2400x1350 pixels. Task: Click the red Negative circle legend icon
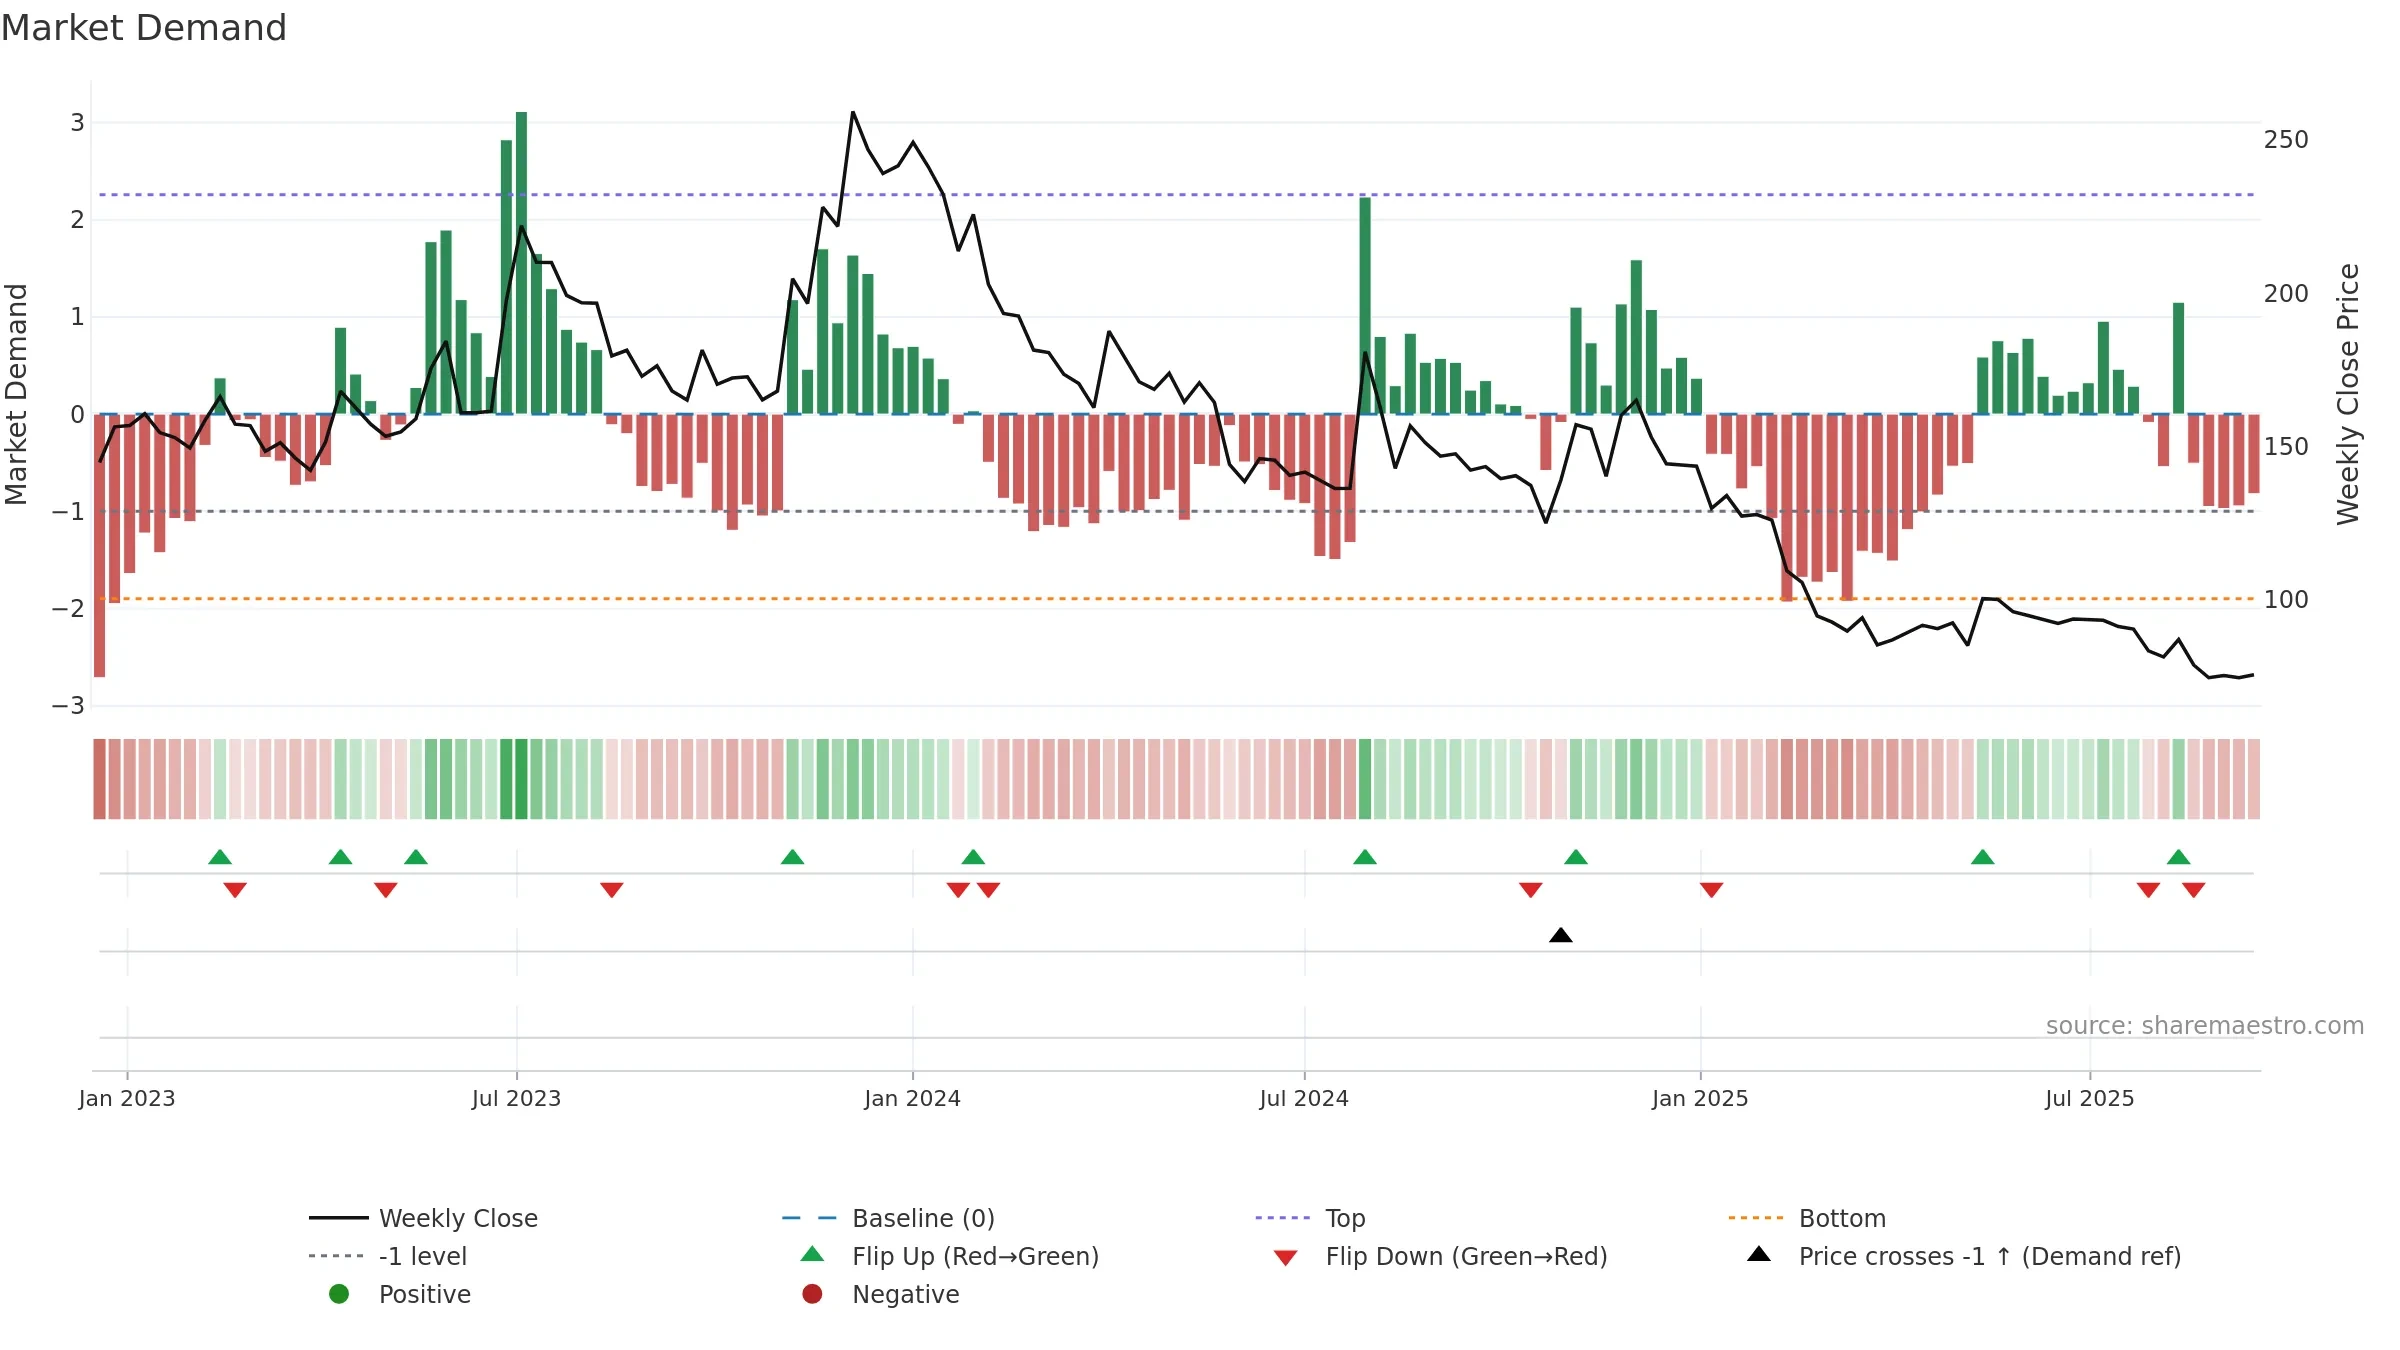click(x=812, y=1294)
